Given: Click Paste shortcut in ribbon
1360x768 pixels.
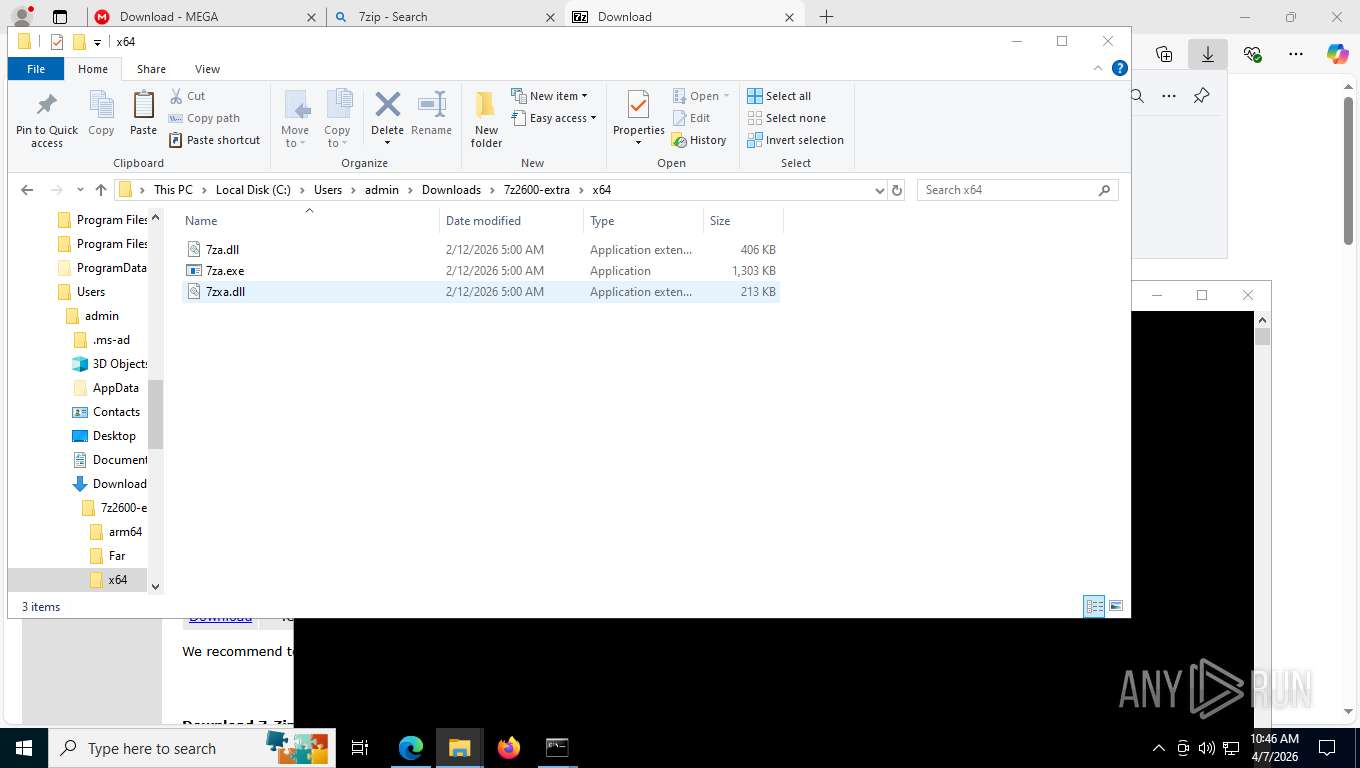Looking at the screenshot, I should (x=214, y=140).
